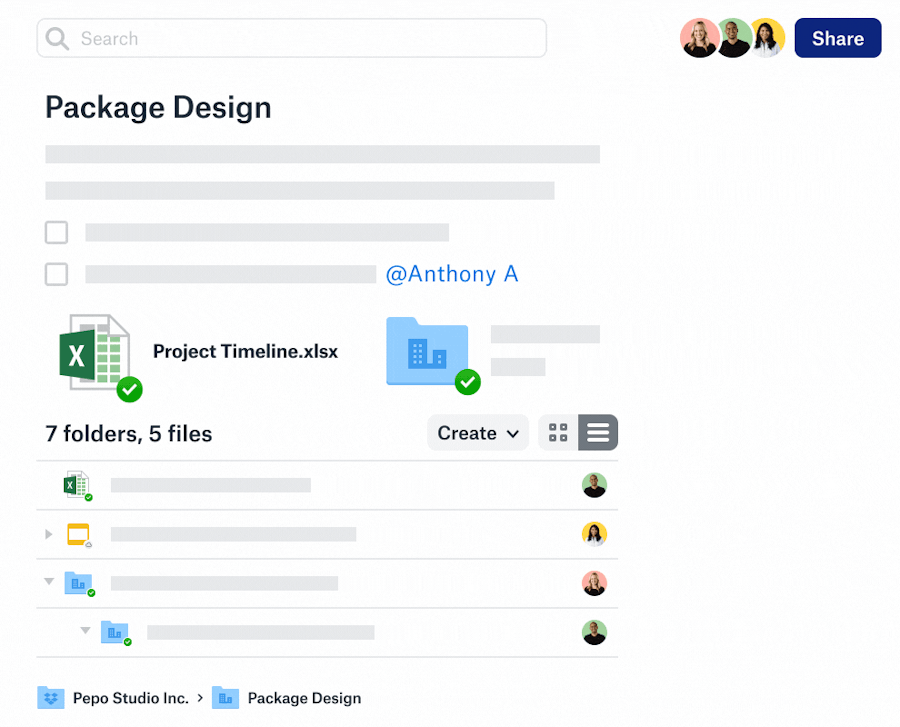
Task: Click the Share button
Action: [837, 38]
